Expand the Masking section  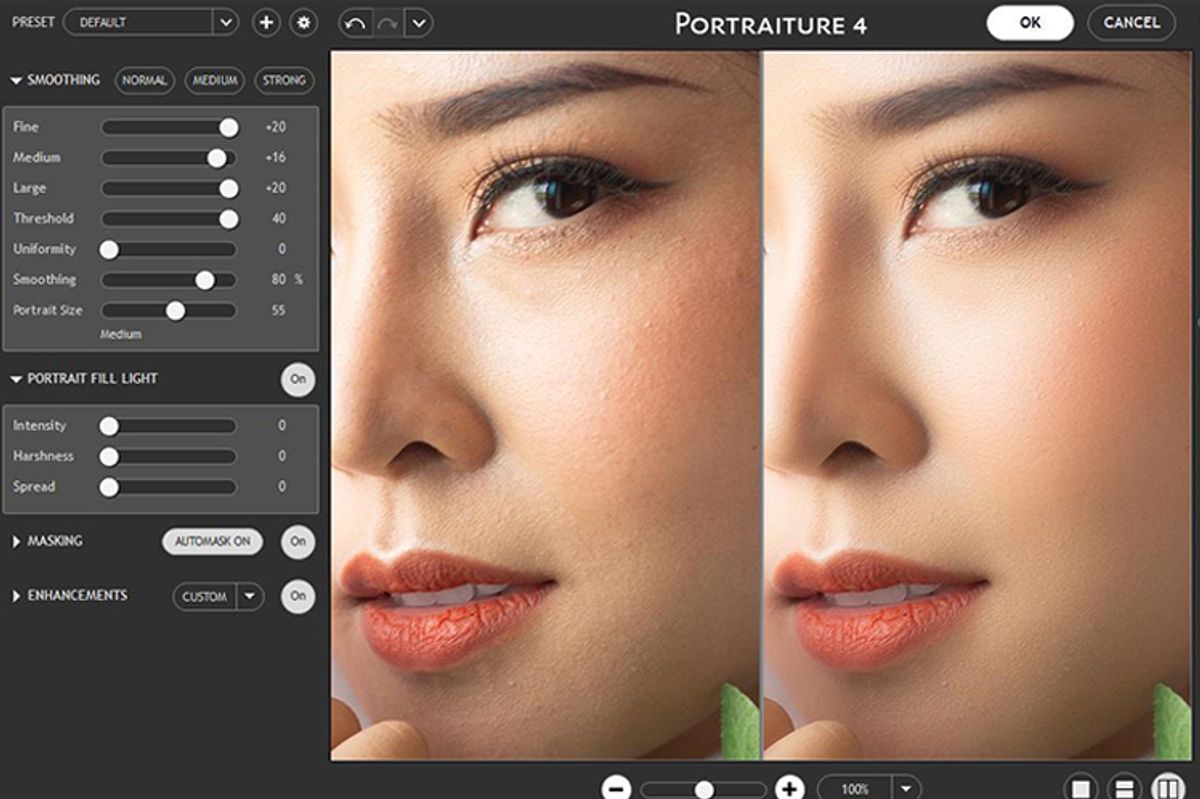coord(16,541)
